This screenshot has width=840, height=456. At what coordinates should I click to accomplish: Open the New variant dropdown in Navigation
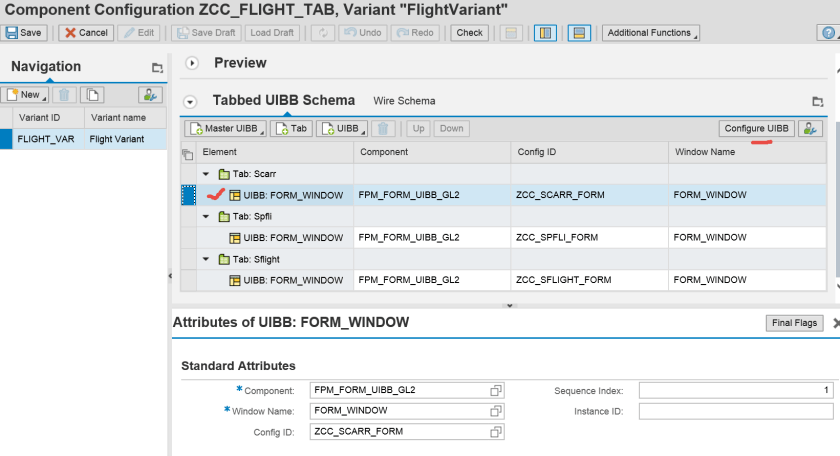coord(24,95)
